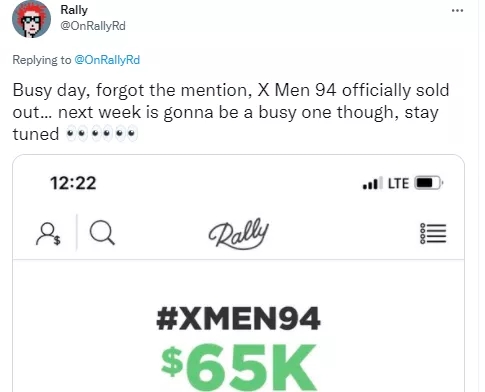The height and width of the screenshot is (392, 485).
Task: Open search with the magnifier icon
Action: [102, 233]
